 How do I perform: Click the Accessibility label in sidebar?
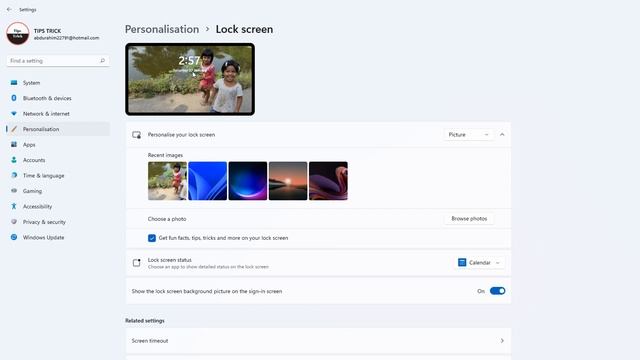click(x=38, y=207)
